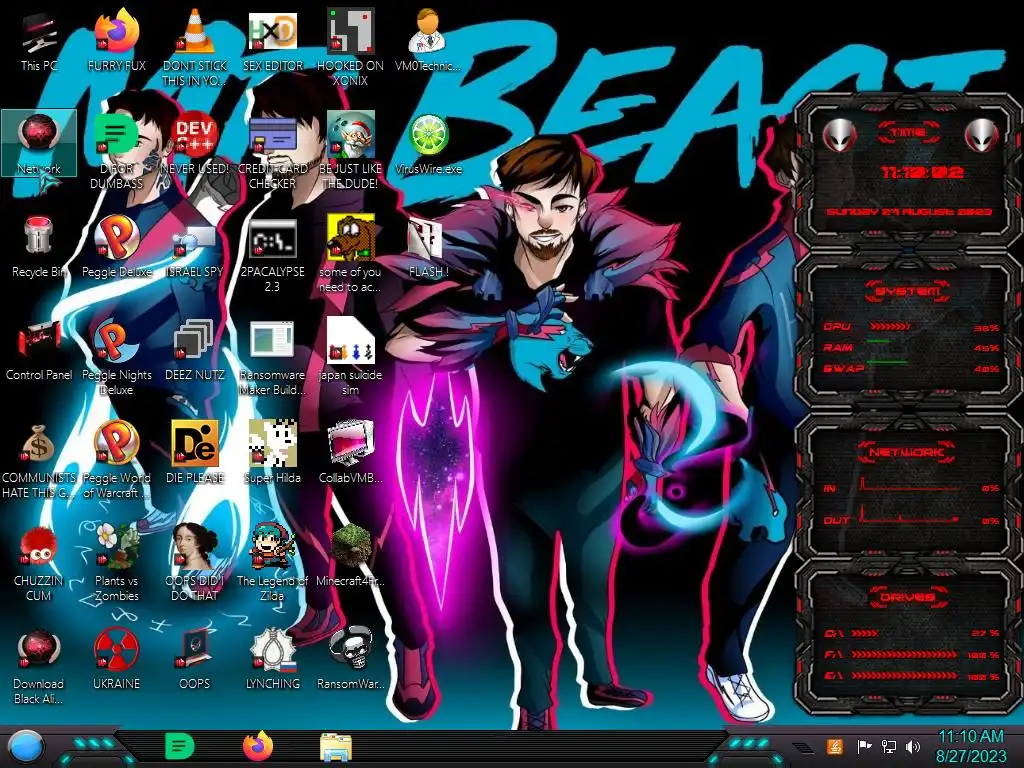Open the dog icon some of you need
1024x768 pixels.
point(351,252)
